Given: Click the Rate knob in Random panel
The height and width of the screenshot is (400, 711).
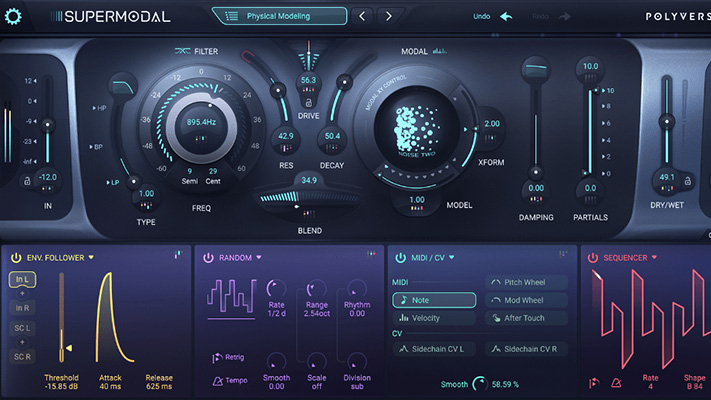Looking at the screenshot, I should click(276, 289).
